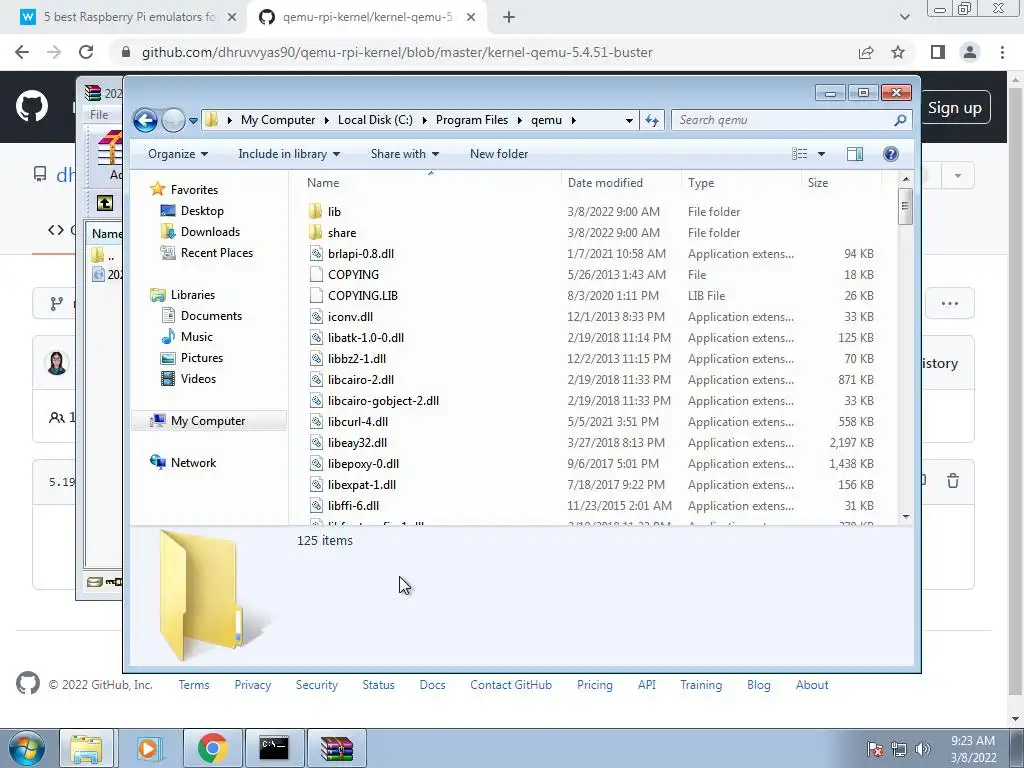Open Command Prompt from the taskbar
The width and height of the screenshot is (1024, 768).
coord(274,748)
